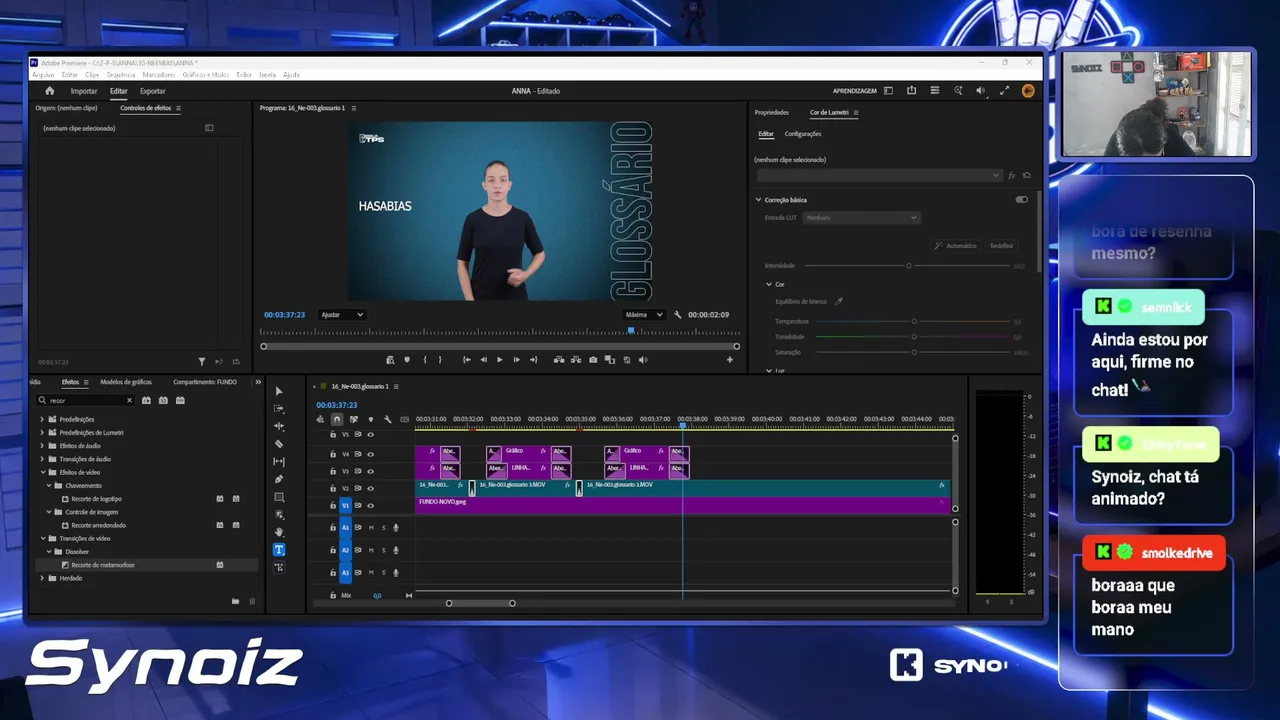The width and height of the screenshot is (1280, 720).
Task: Click the APRENDIZAGEM workspace label
Action: pos(855,91)
